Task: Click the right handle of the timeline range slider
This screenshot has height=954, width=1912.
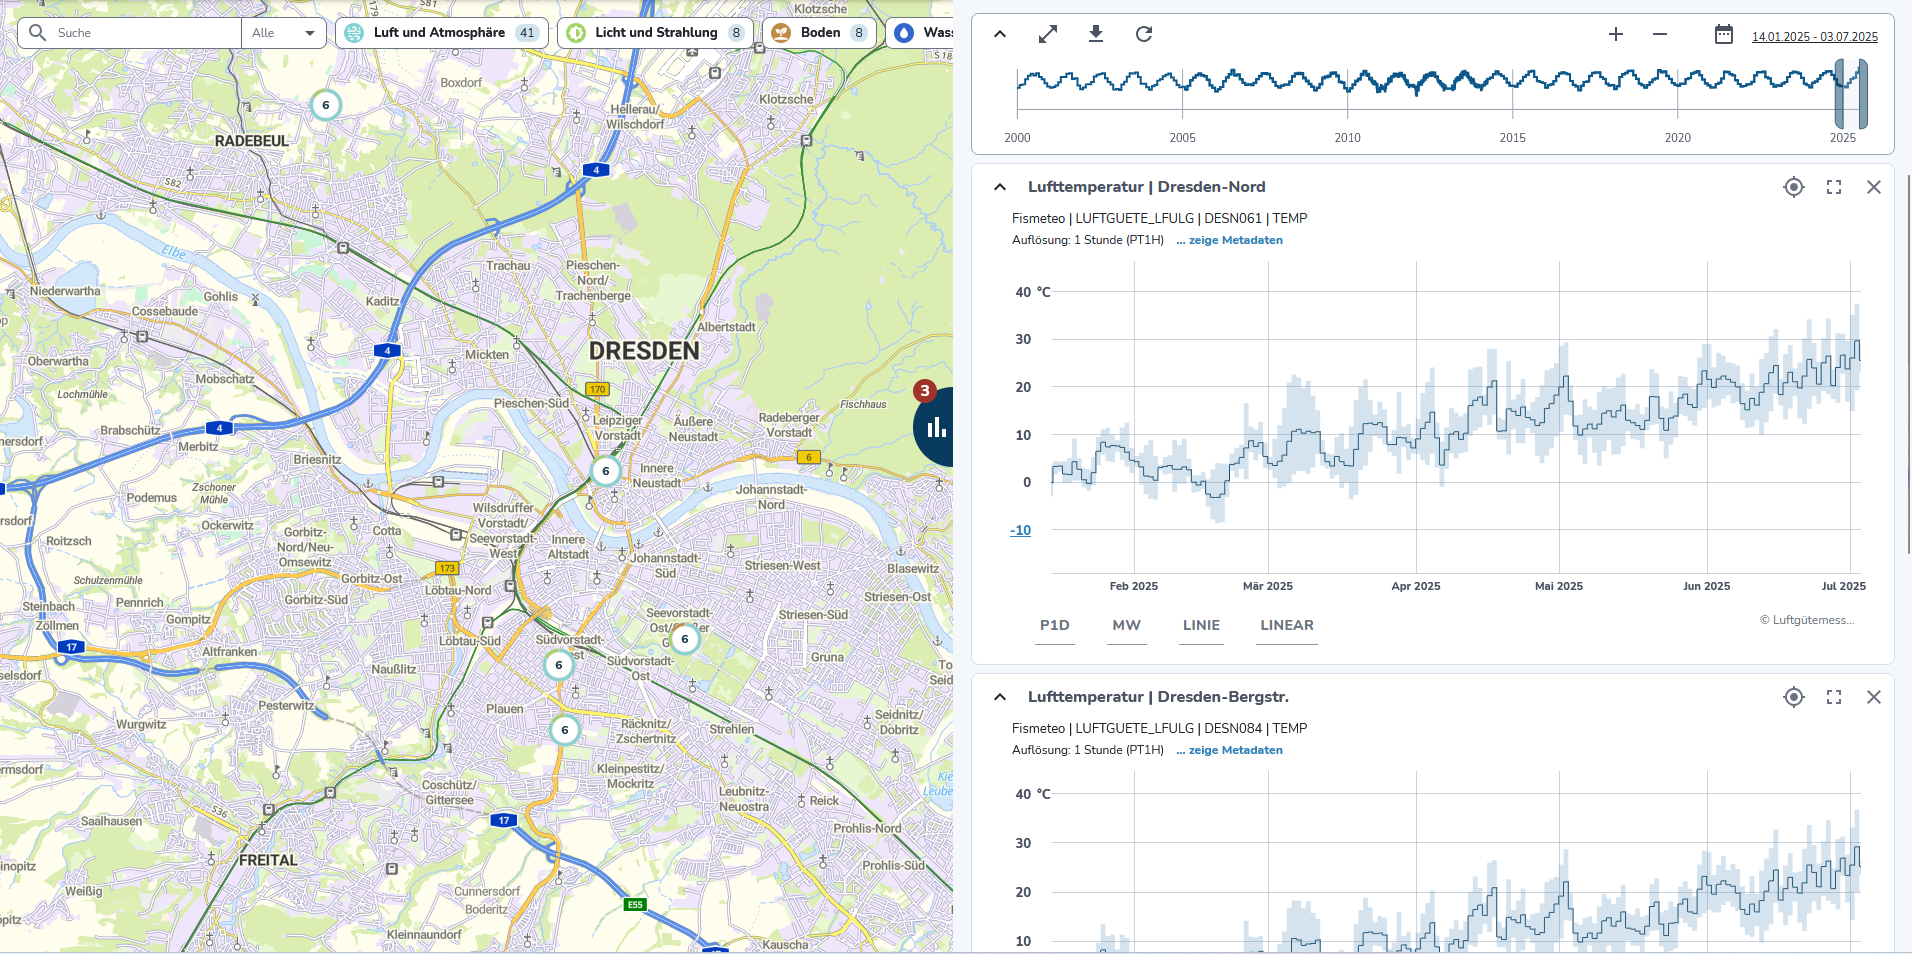Action: pos(1863,94)
